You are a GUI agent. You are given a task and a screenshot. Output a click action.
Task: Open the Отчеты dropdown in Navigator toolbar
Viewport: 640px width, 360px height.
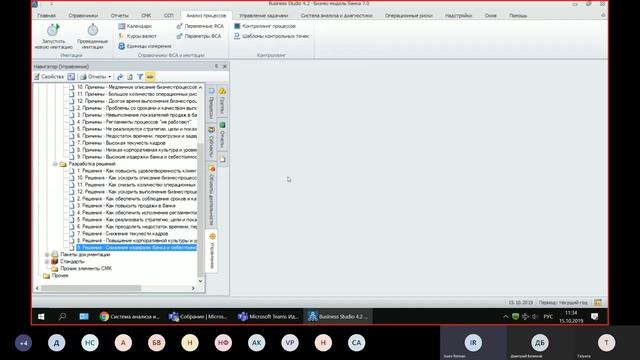[x=96, y=77]
